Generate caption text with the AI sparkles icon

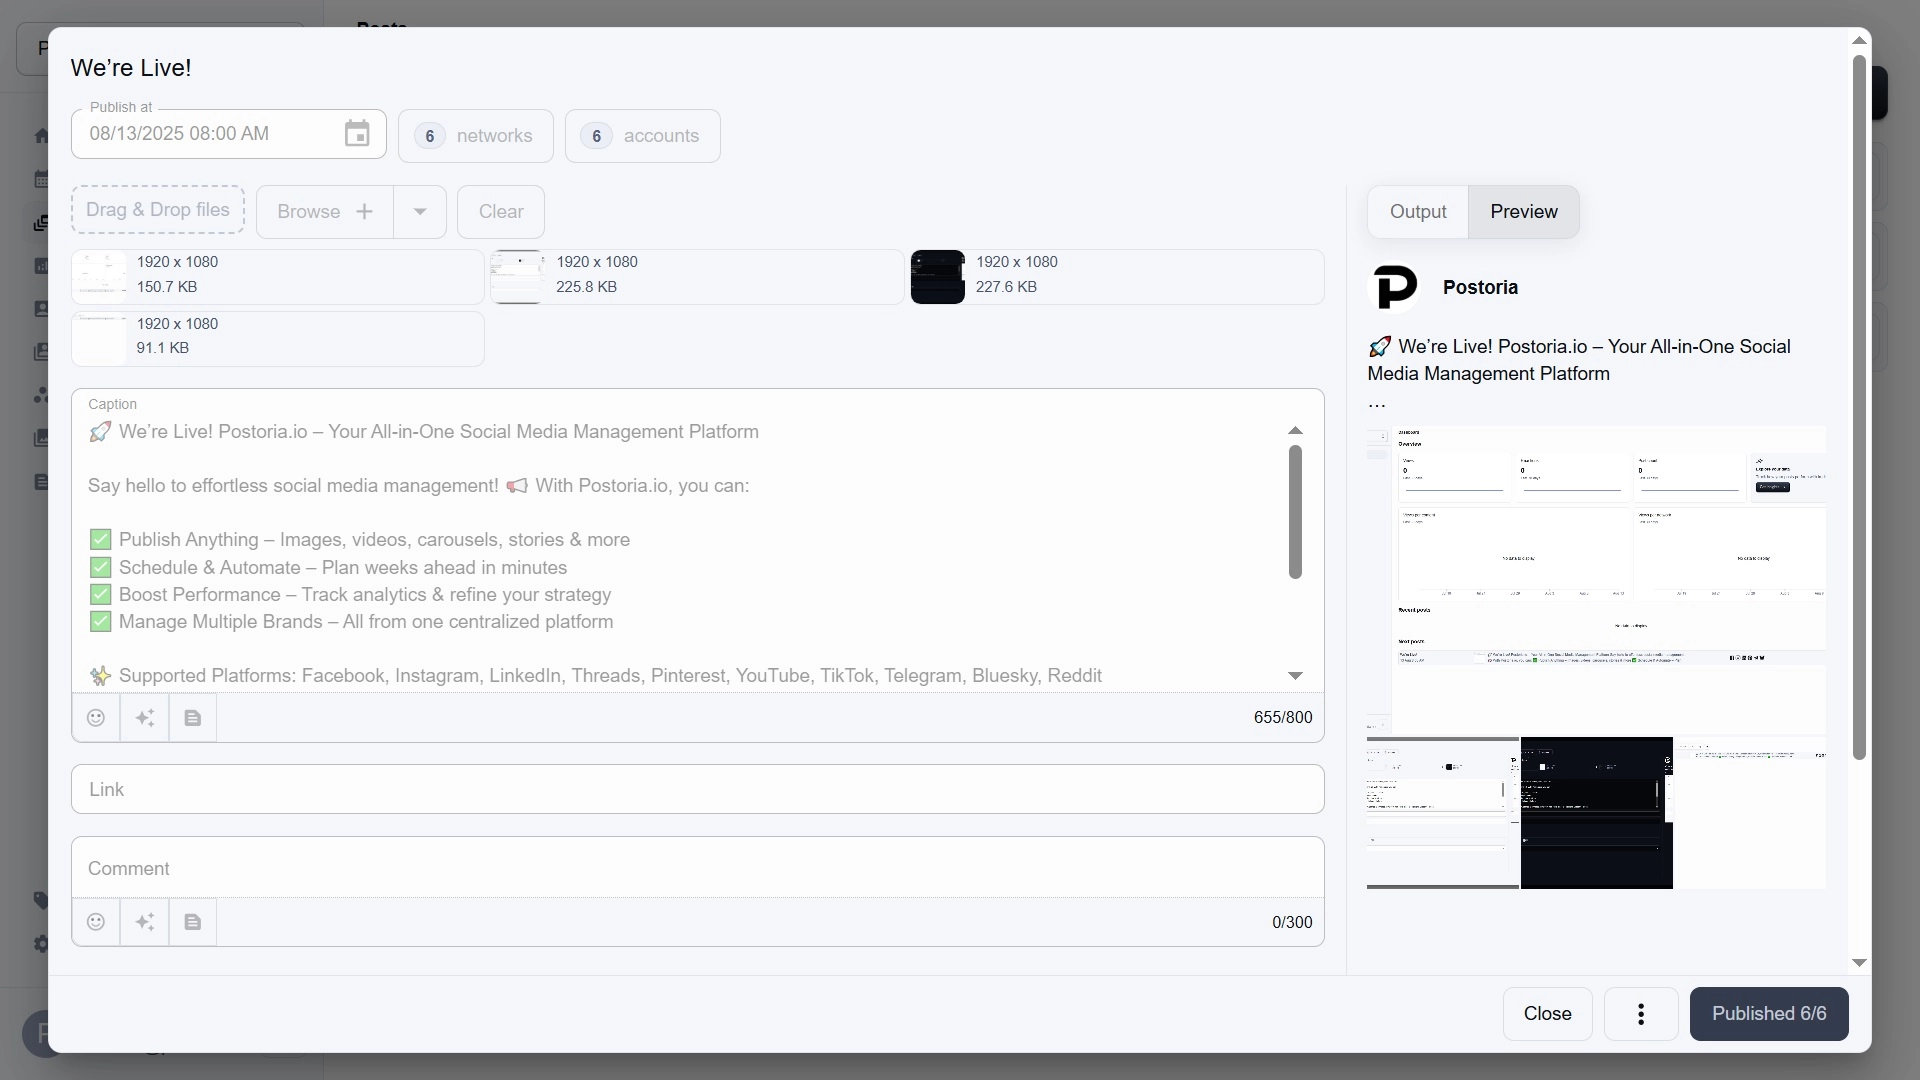tap(144, 718)
